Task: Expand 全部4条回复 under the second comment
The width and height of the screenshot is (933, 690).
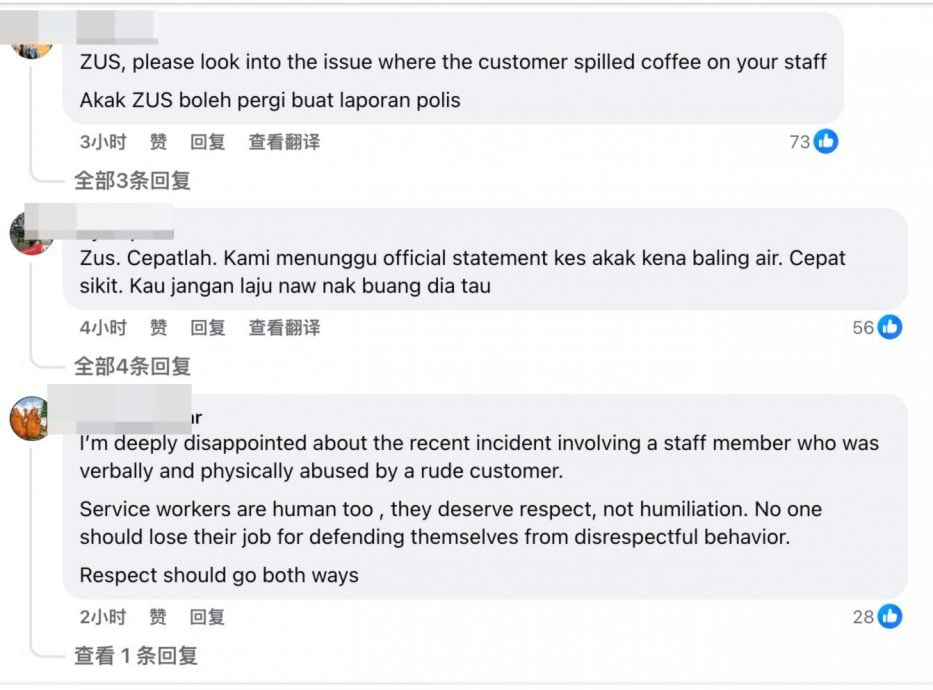Action: coord(132,366)
